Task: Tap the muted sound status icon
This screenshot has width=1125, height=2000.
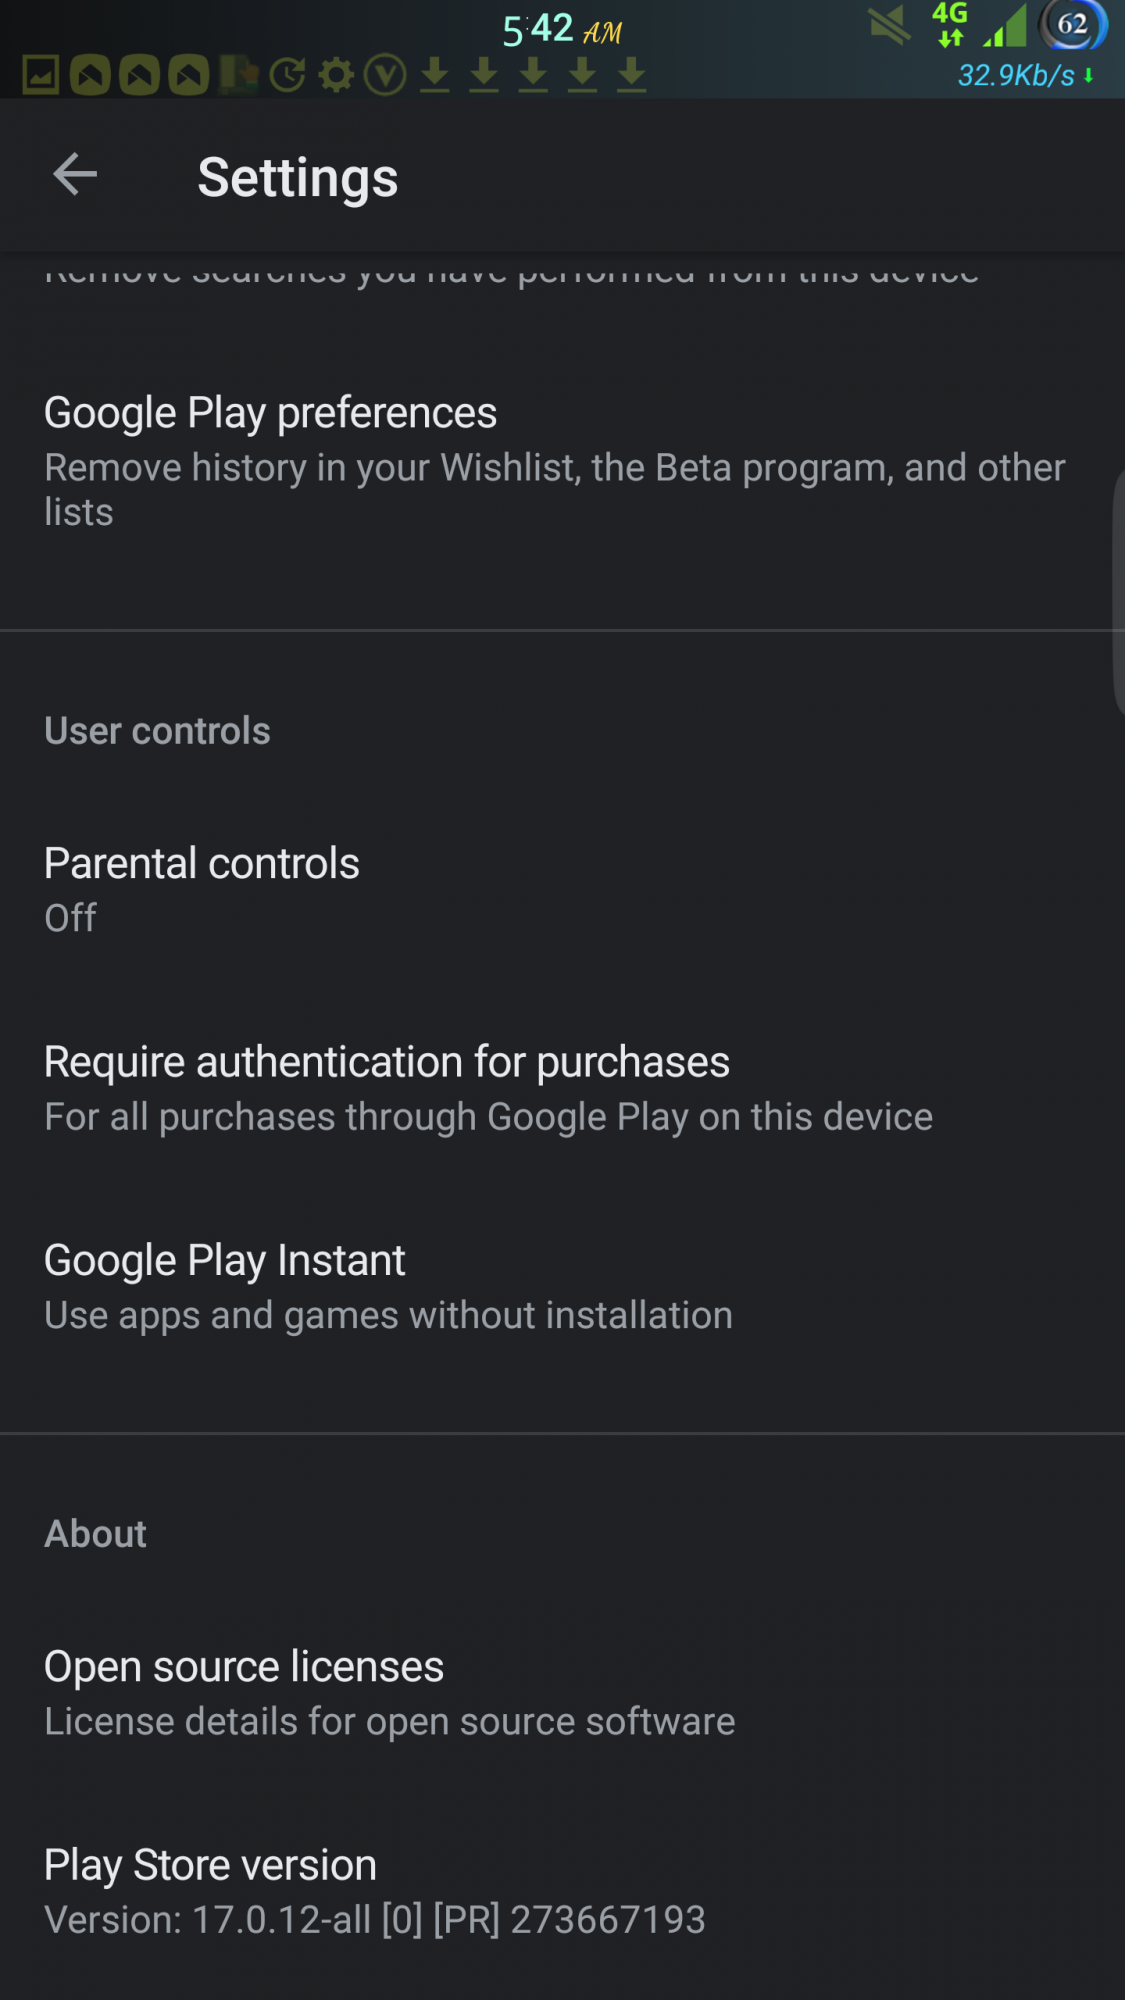Action: click(889, 26)
